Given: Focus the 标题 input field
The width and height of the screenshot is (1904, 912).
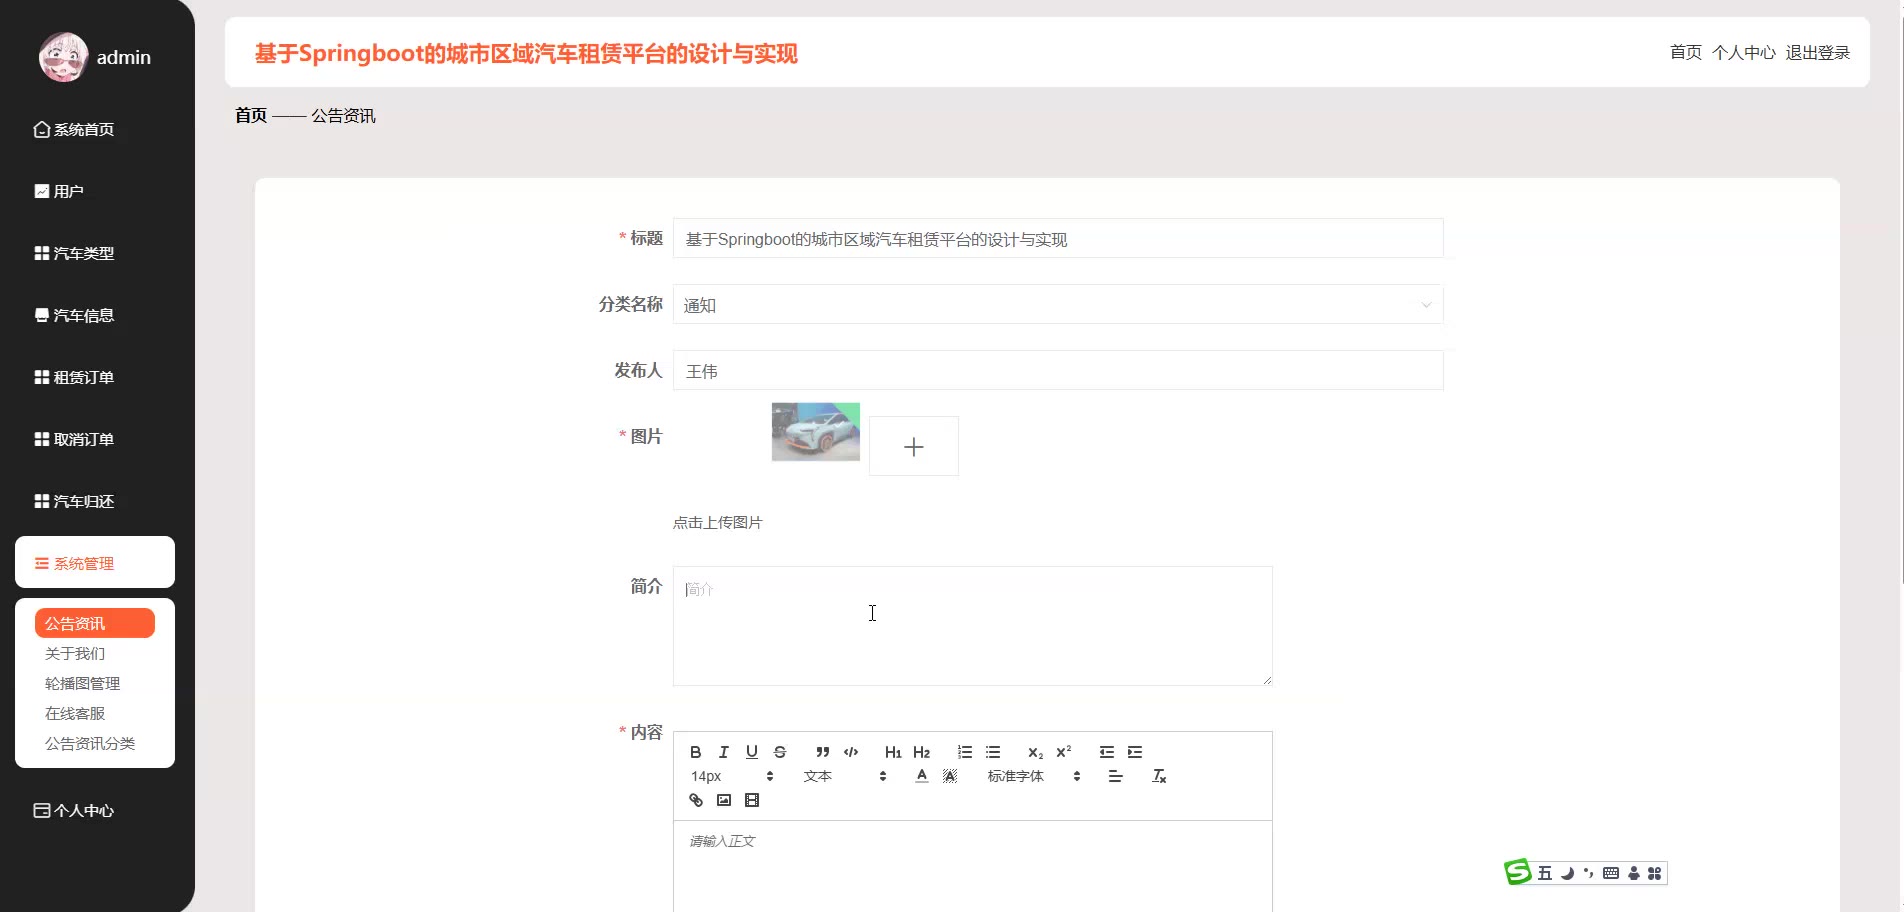Looking at the screenshot, I should coord(1058,239).
